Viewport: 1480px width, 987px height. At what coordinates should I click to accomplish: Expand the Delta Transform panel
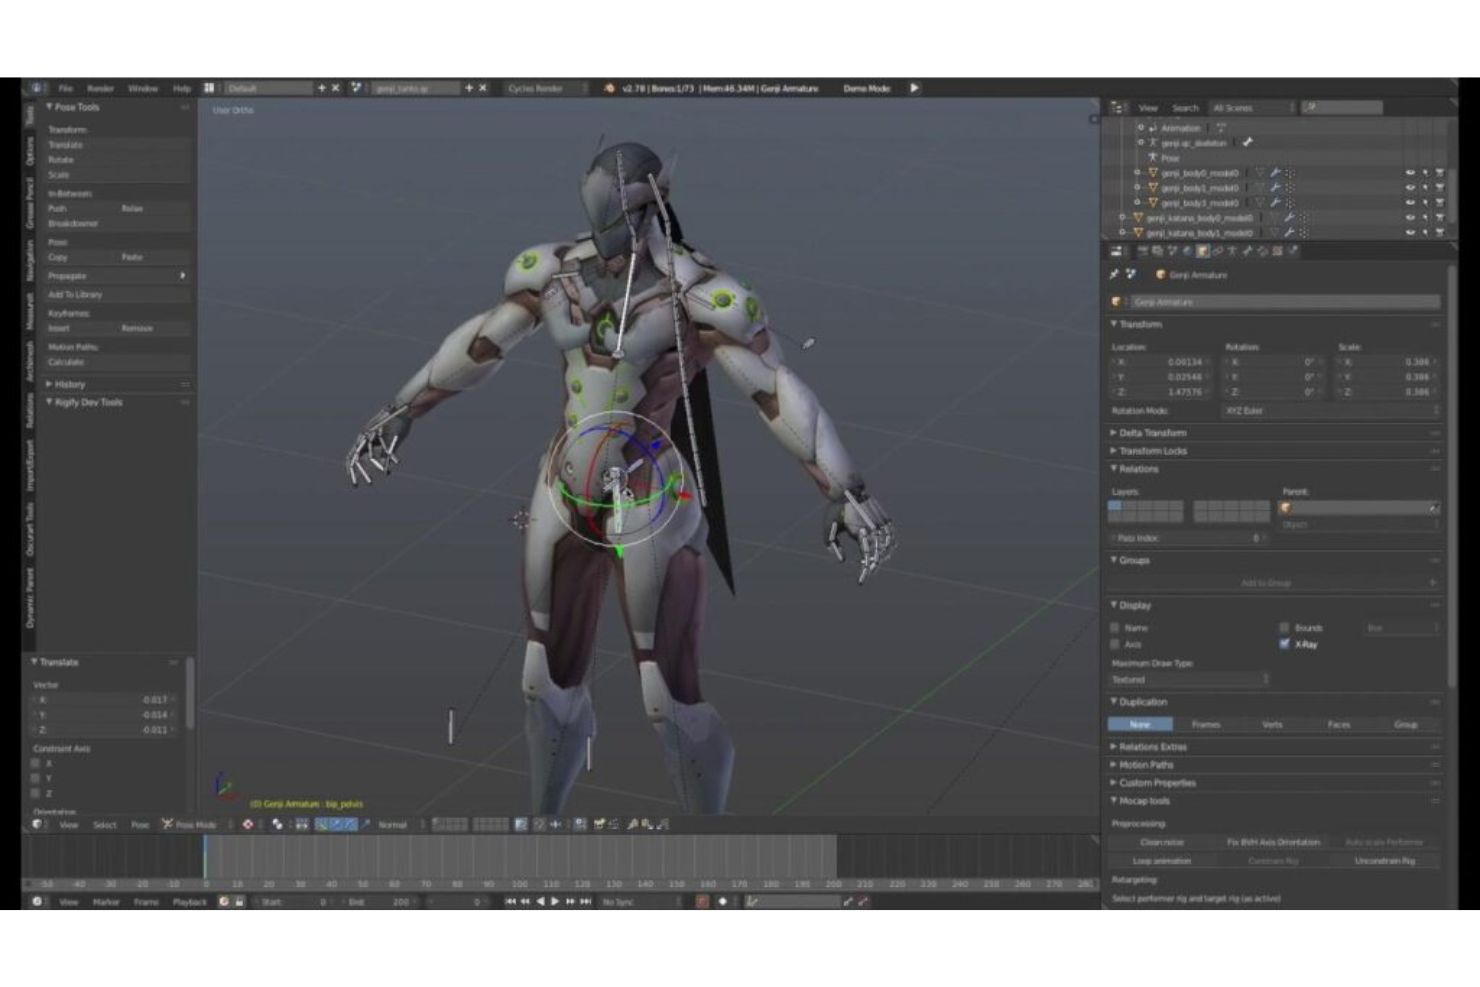click(x=1152, y=433)
